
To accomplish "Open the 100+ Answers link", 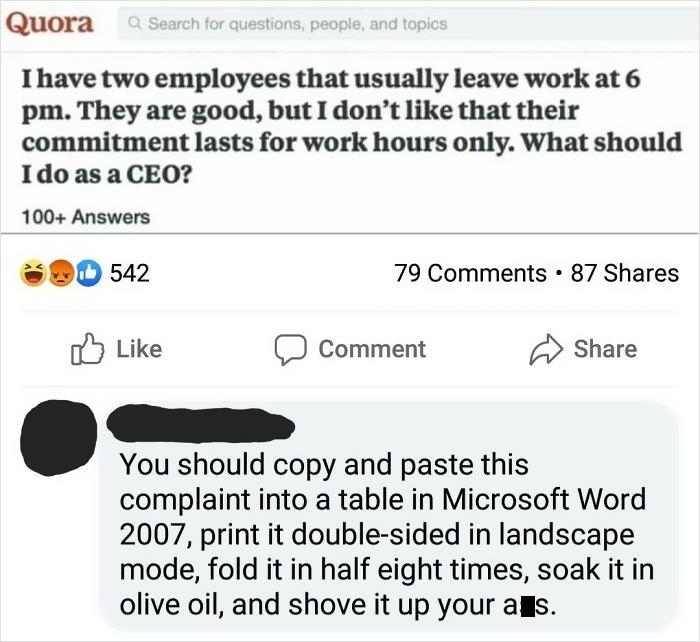I will (86, 217).
